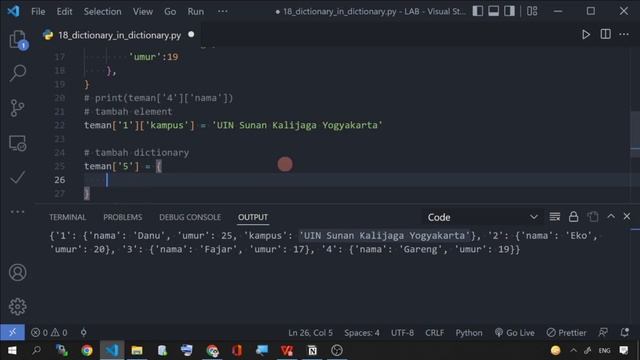Toggle primary side bar layout icon
The height and width of the screenshot is (360, 640).
pos(478,11)
